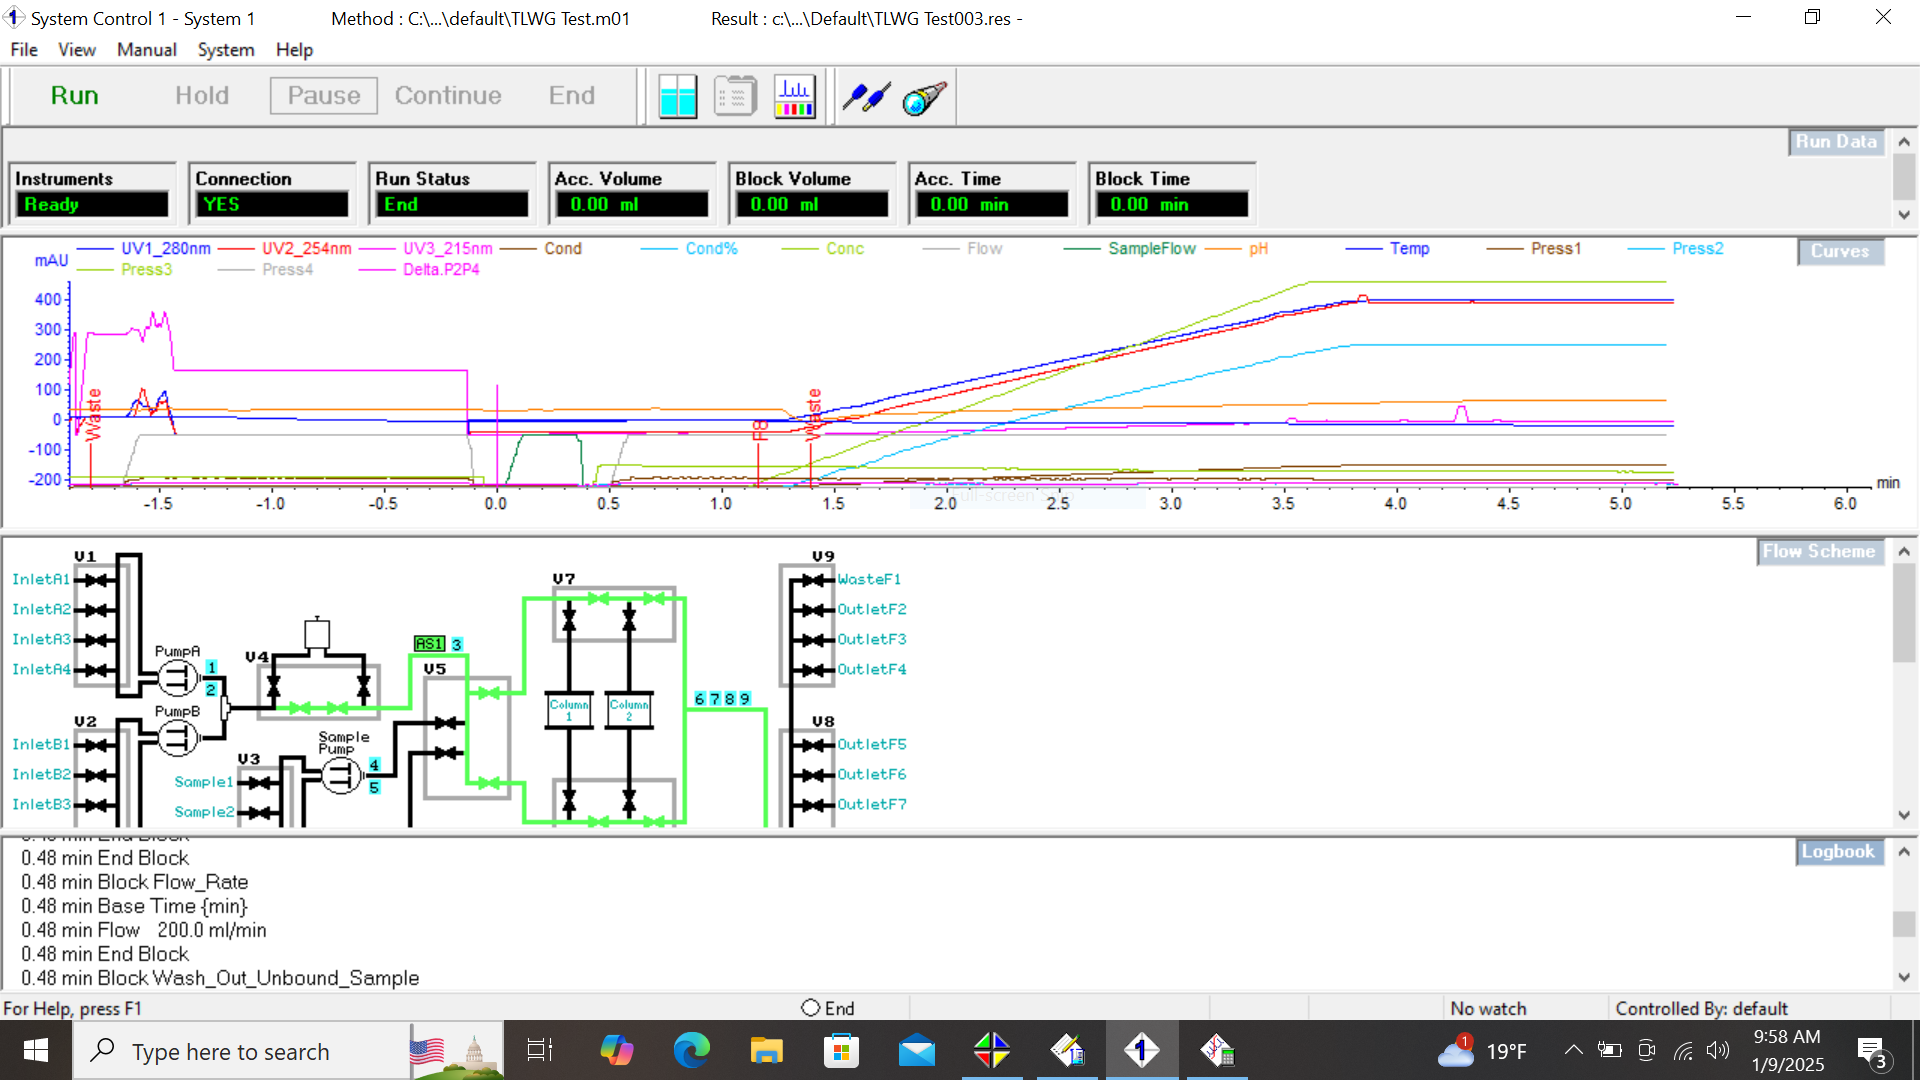Click the blue connector plugs connection icon

[x=866, y=96]
